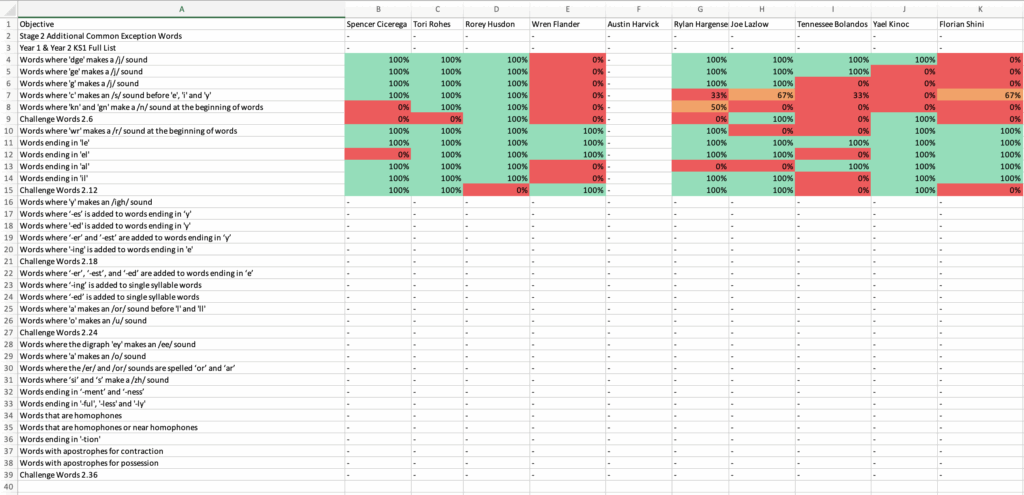Select the column A header

[x=180, y=9]
